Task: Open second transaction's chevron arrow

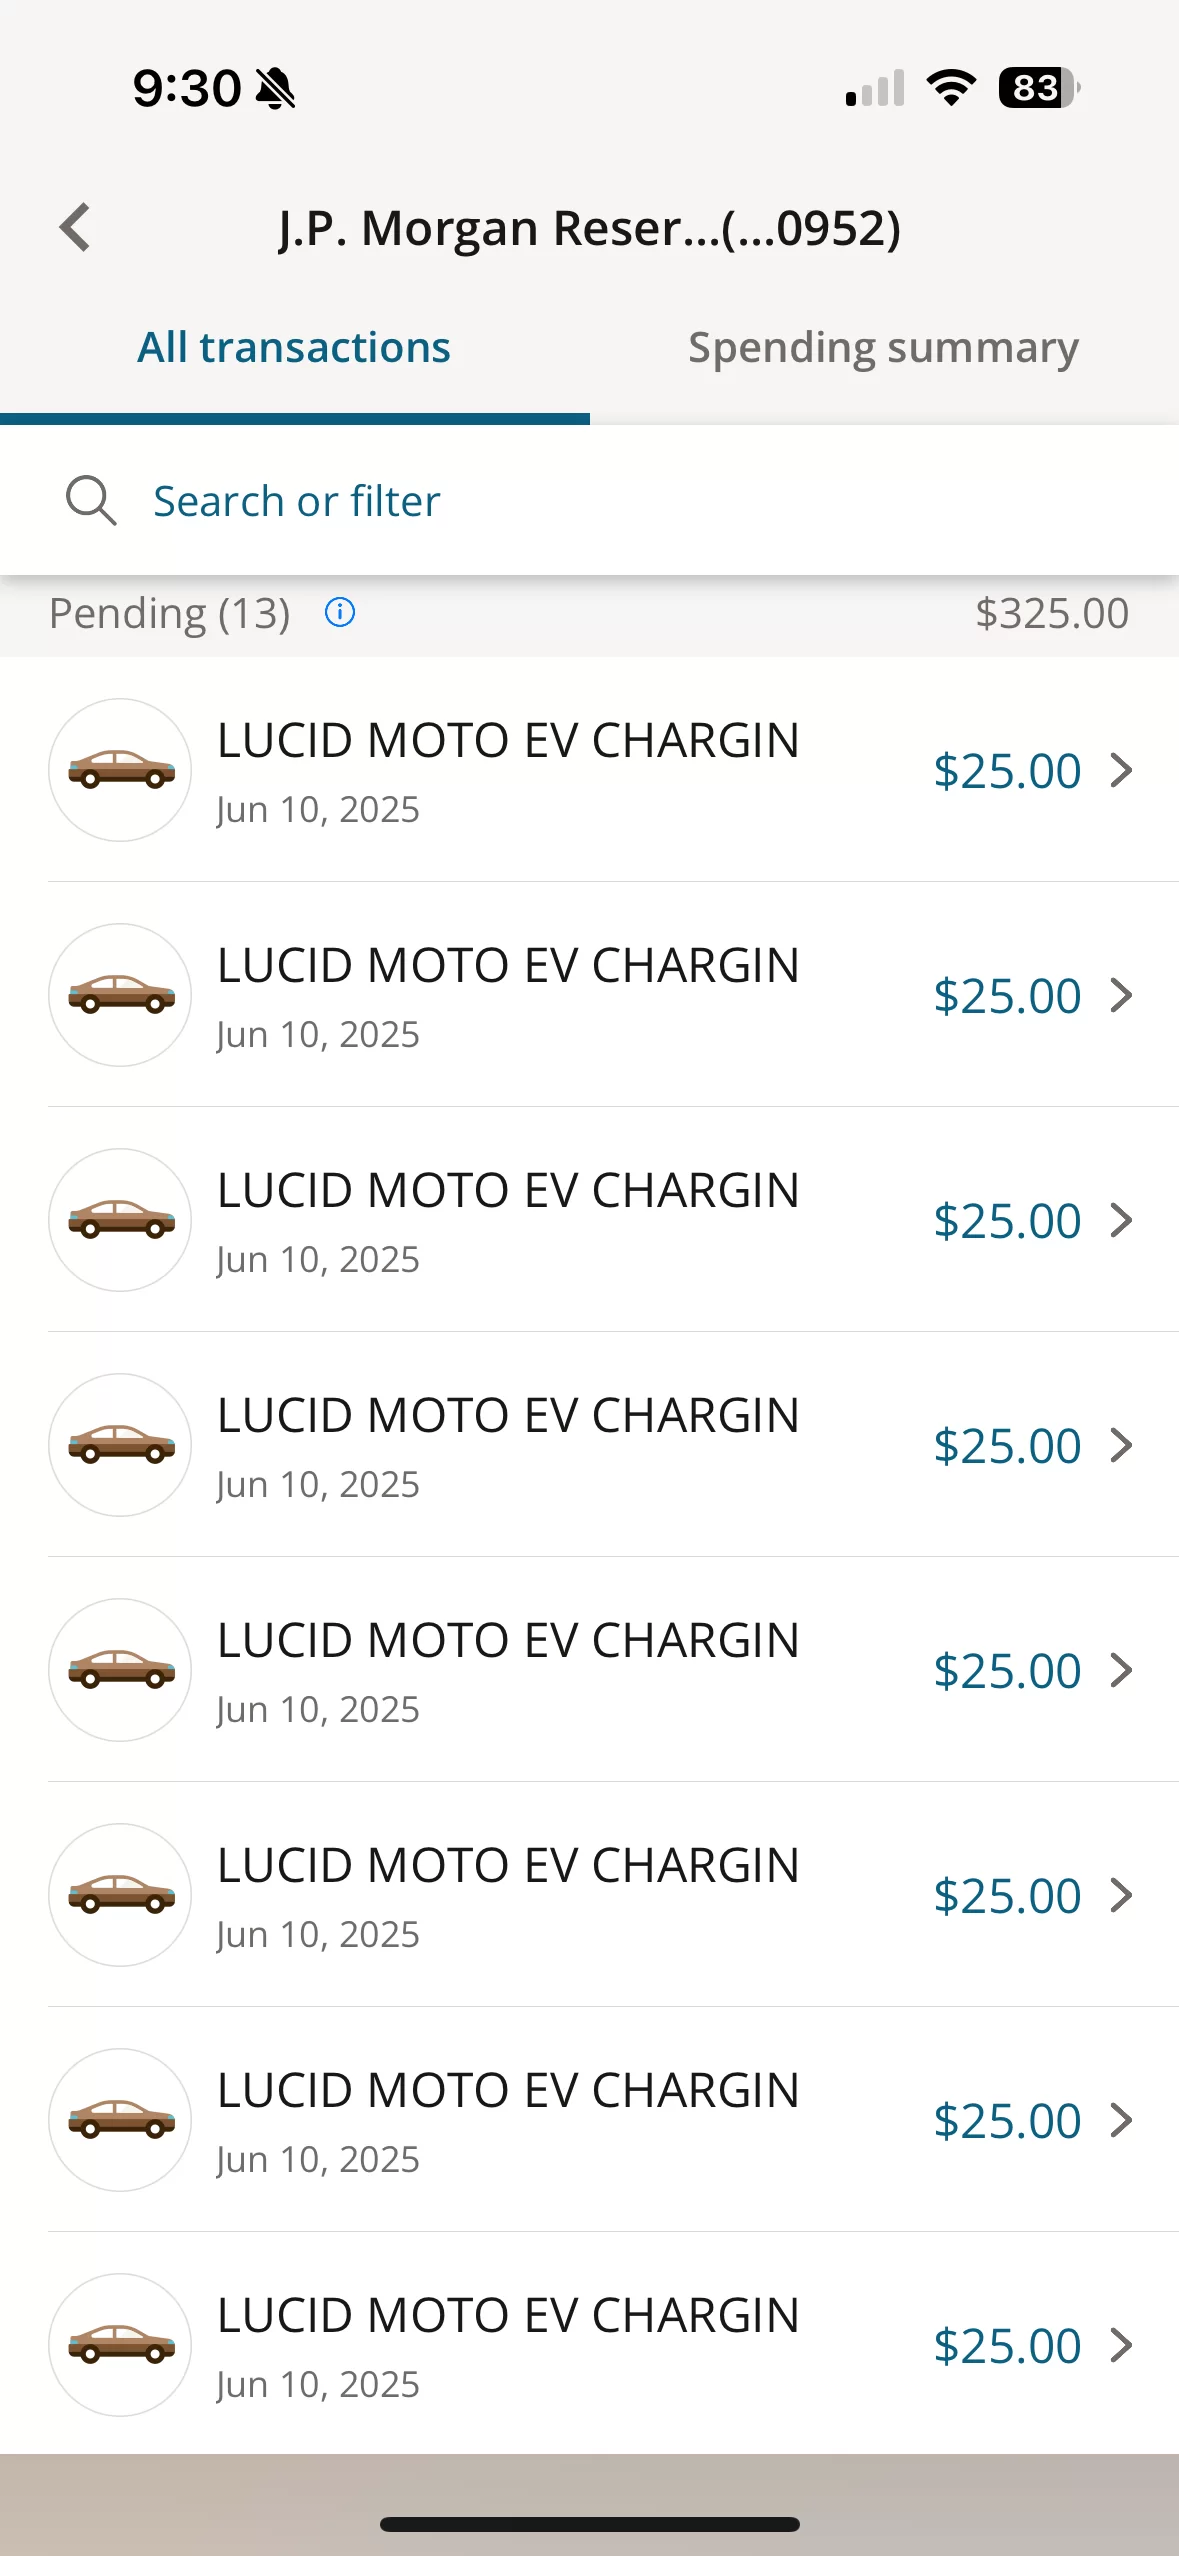Action: point(1122,995)
